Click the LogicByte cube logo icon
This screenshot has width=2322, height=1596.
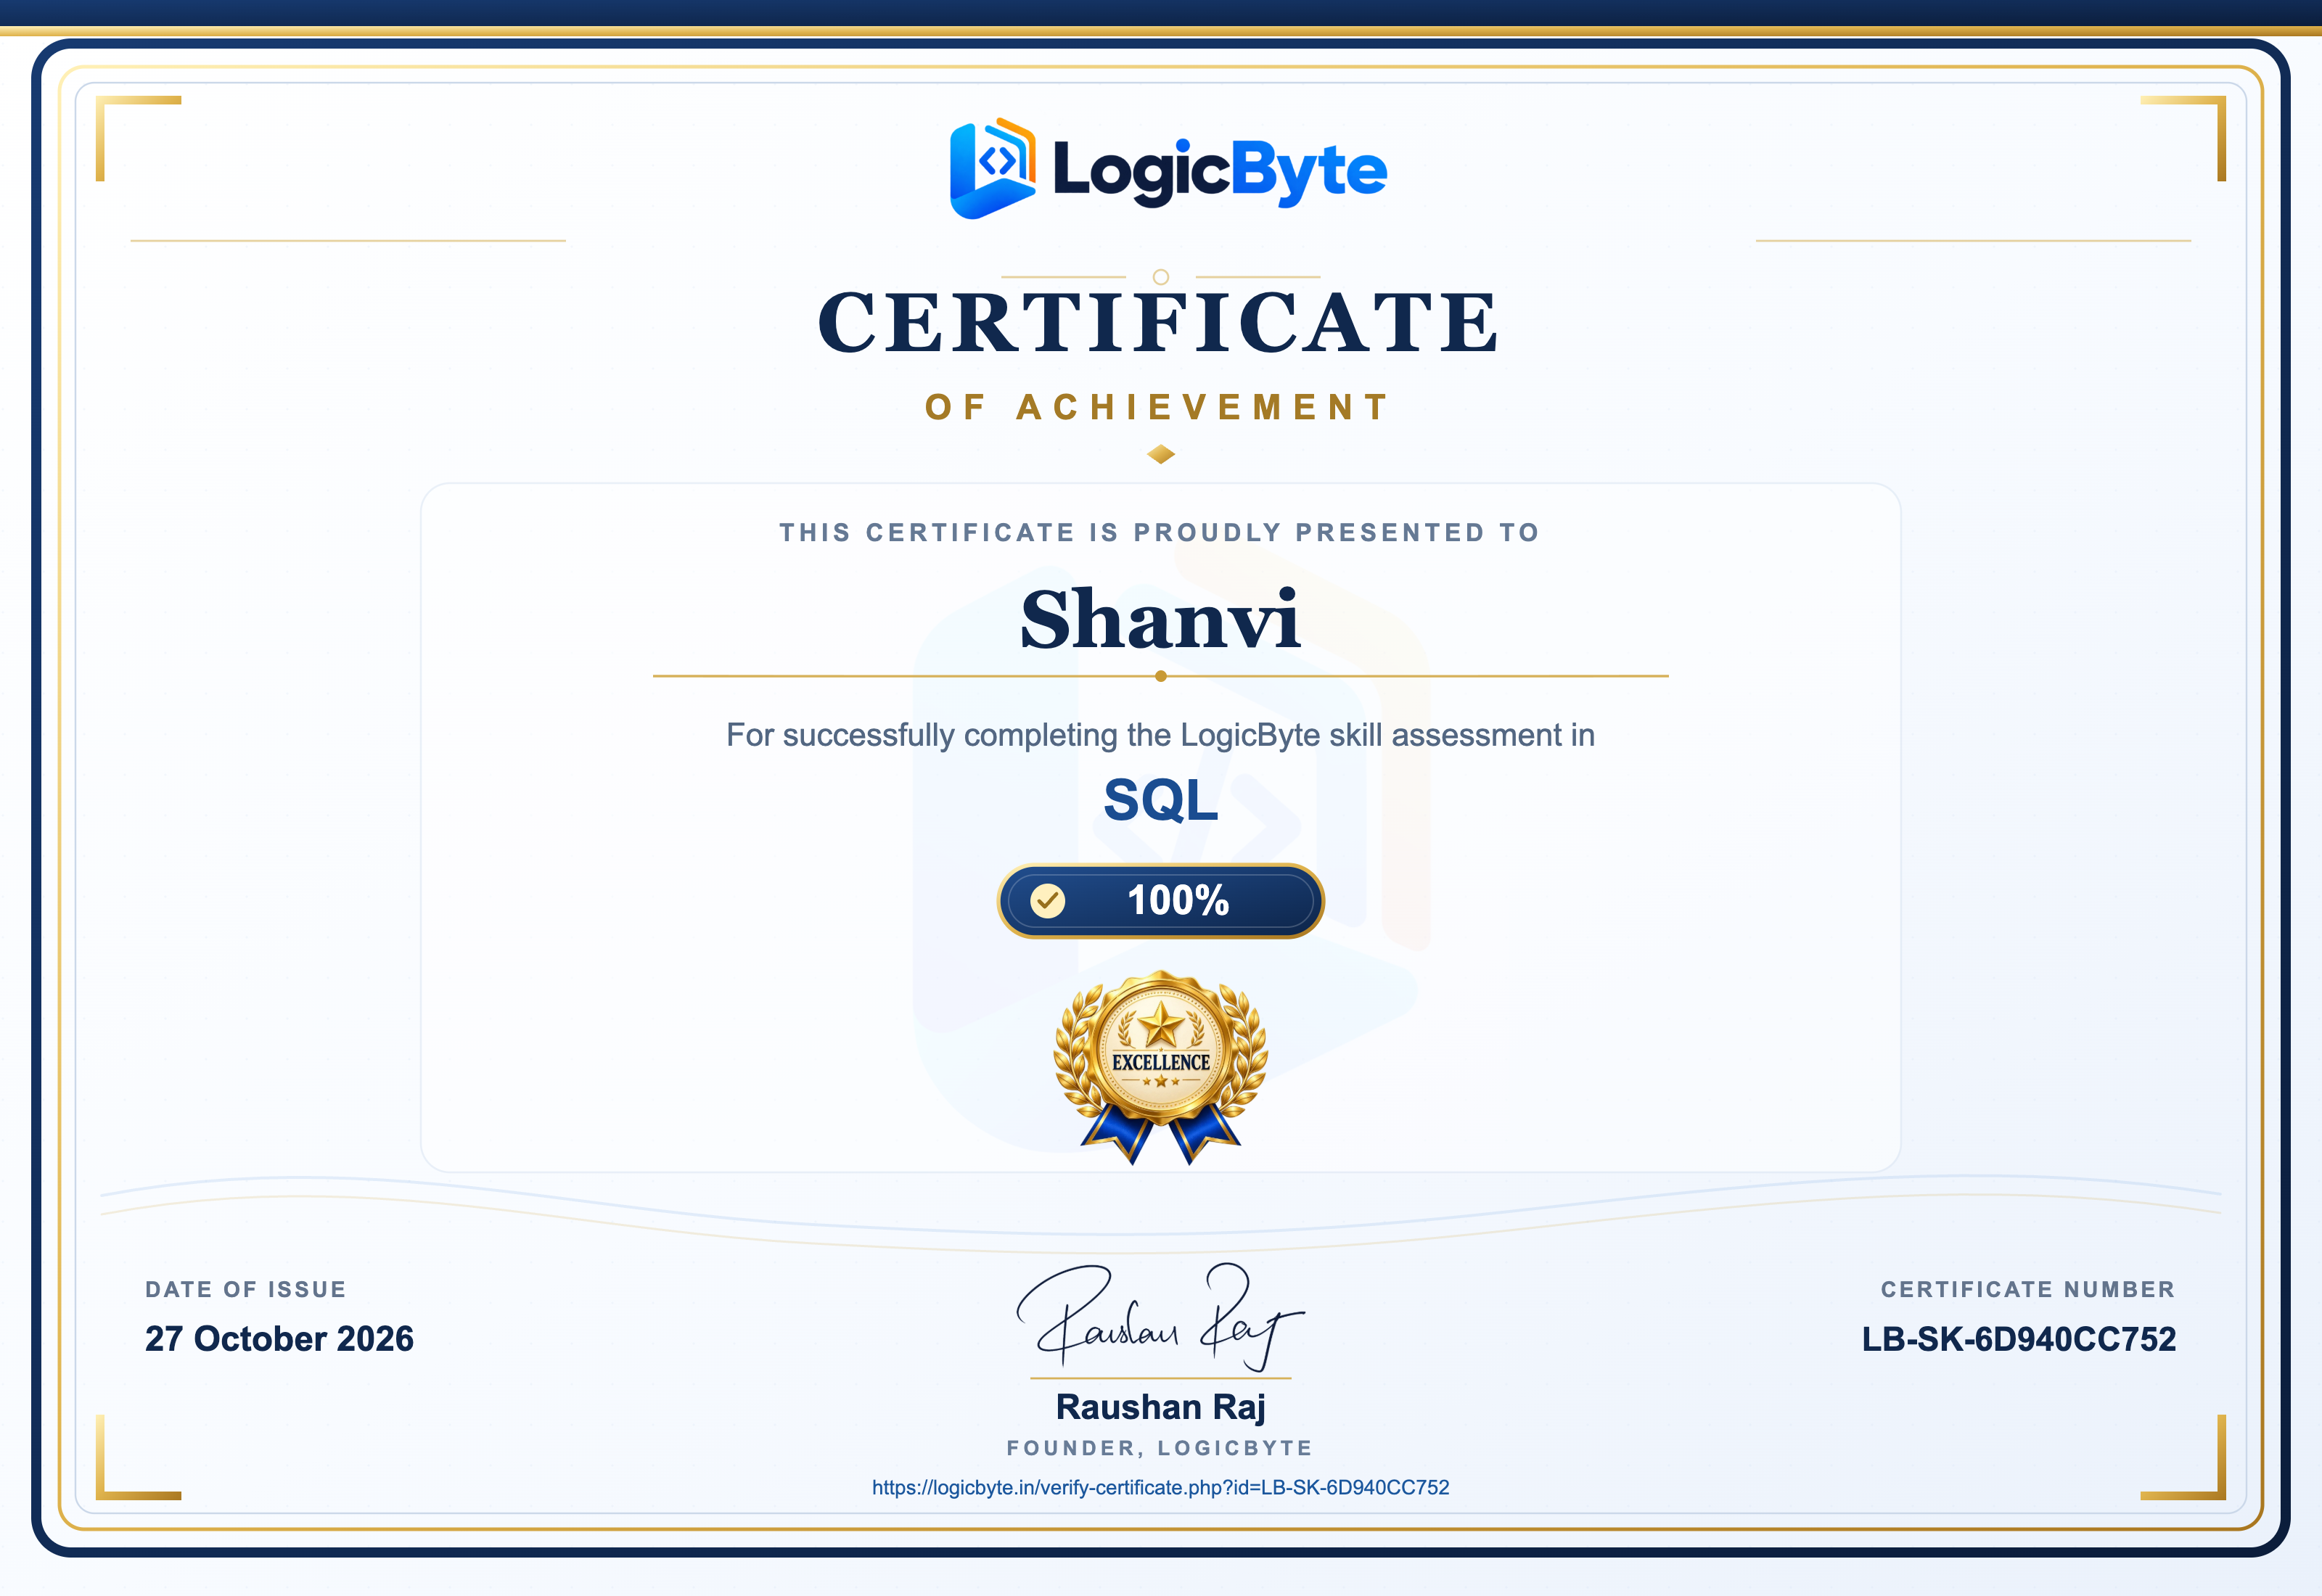(x=992, y=168)
